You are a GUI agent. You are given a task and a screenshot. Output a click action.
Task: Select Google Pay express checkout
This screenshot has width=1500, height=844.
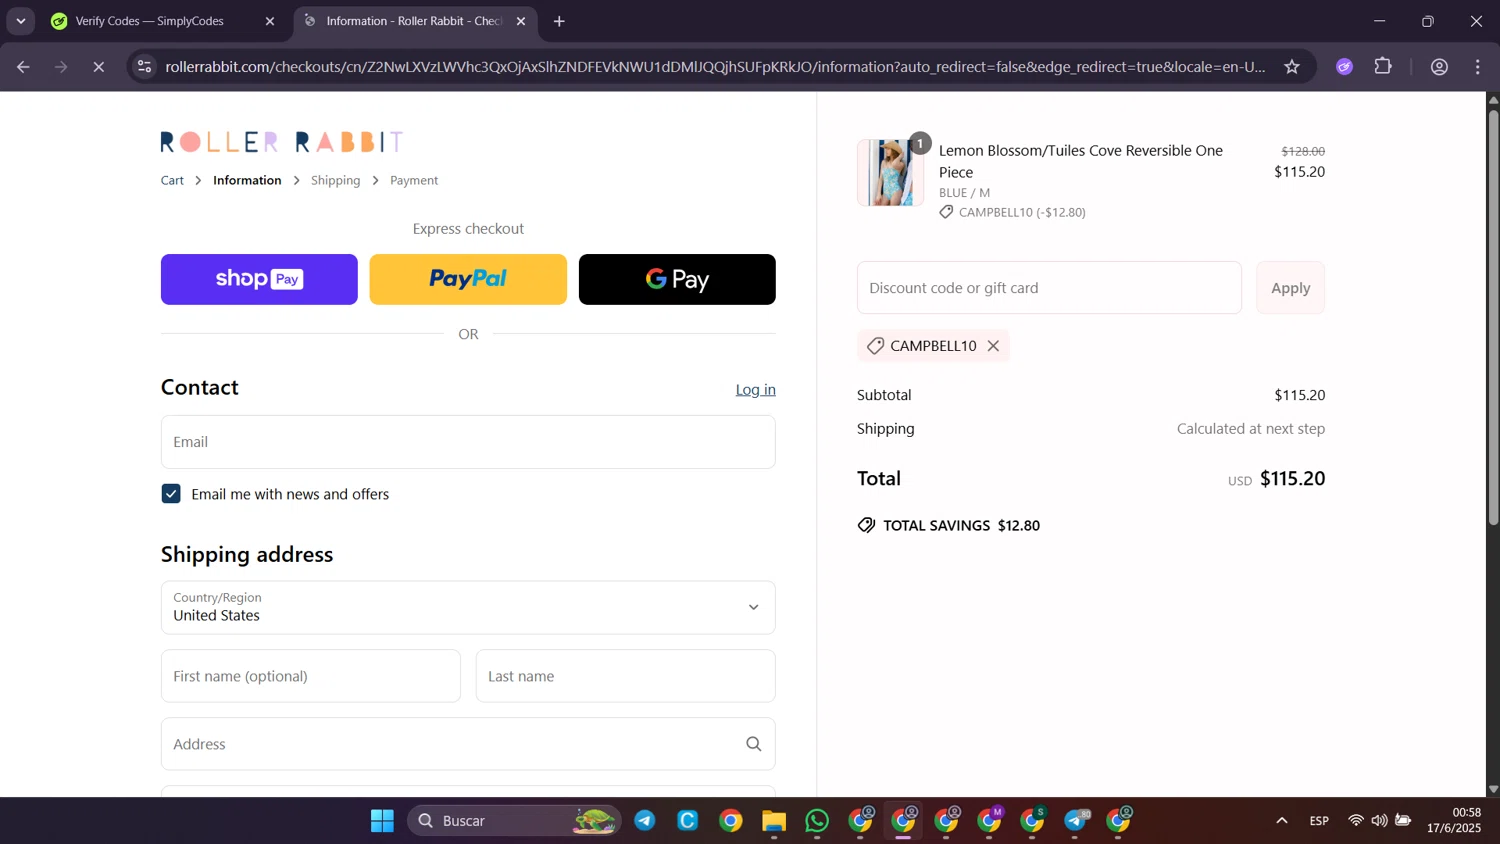pyautogui.click(x=677, y=279)
